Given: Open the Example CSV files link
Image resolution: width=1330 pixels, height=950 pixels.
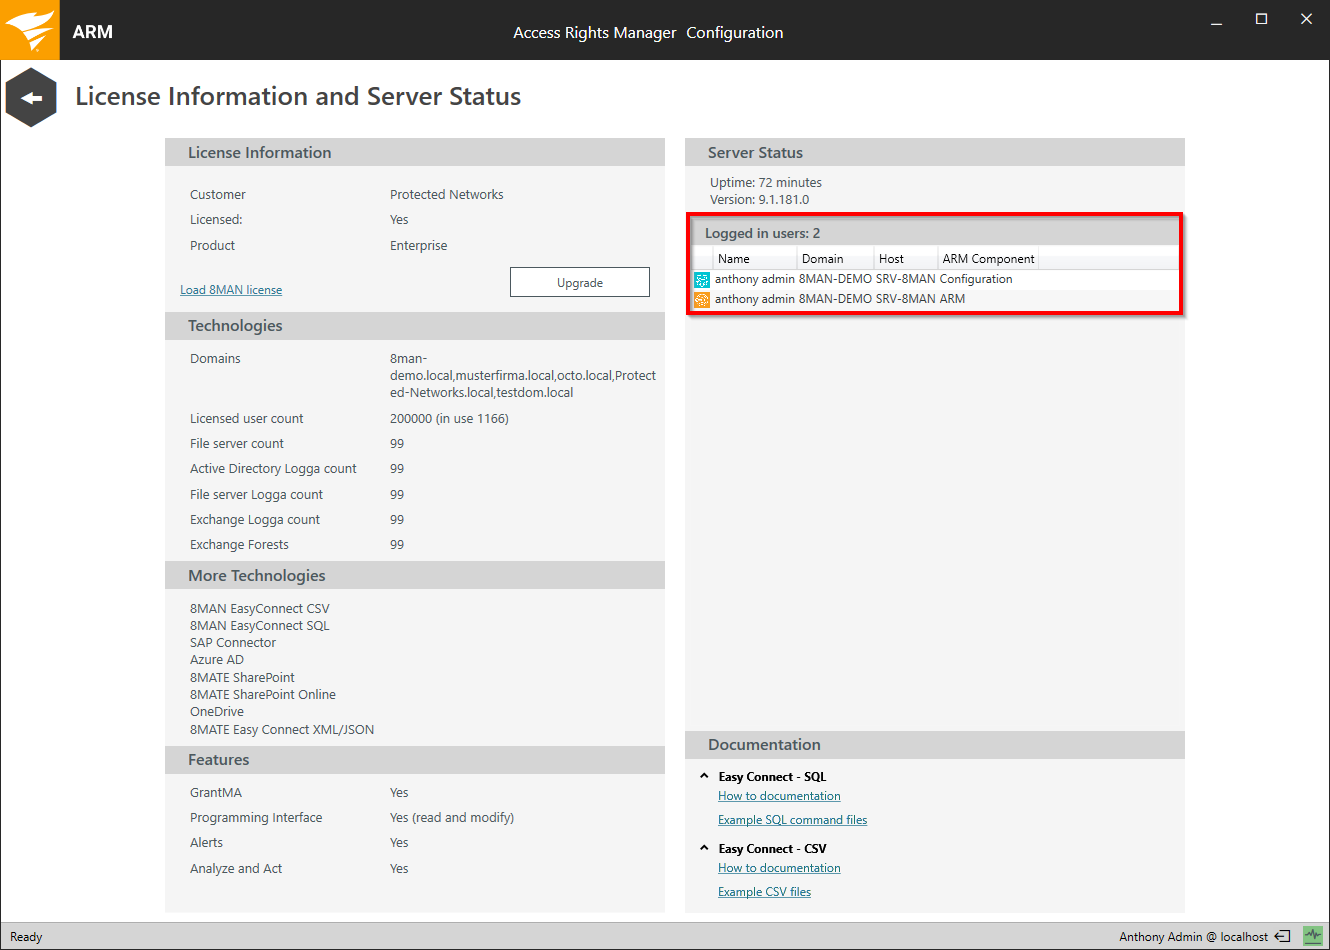Looking at the screenshot, I should 764,892.
